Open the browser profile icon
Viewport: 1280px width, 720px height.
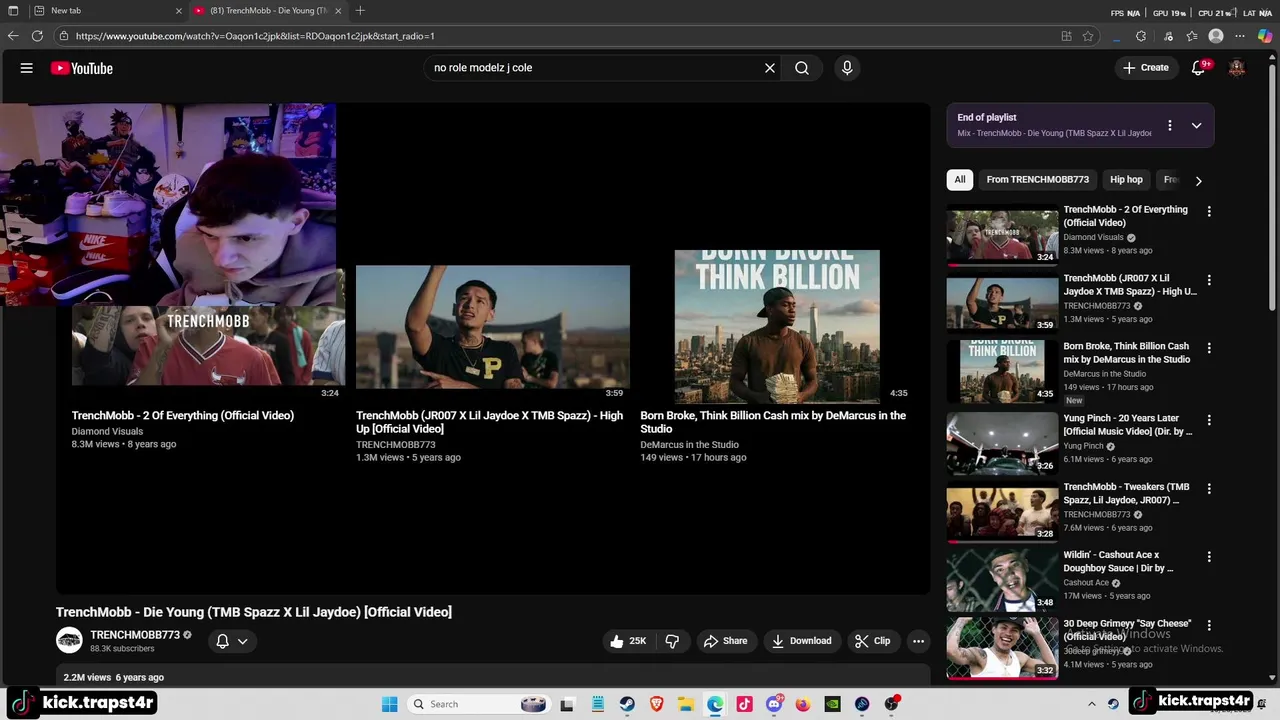pos(1216,36)
